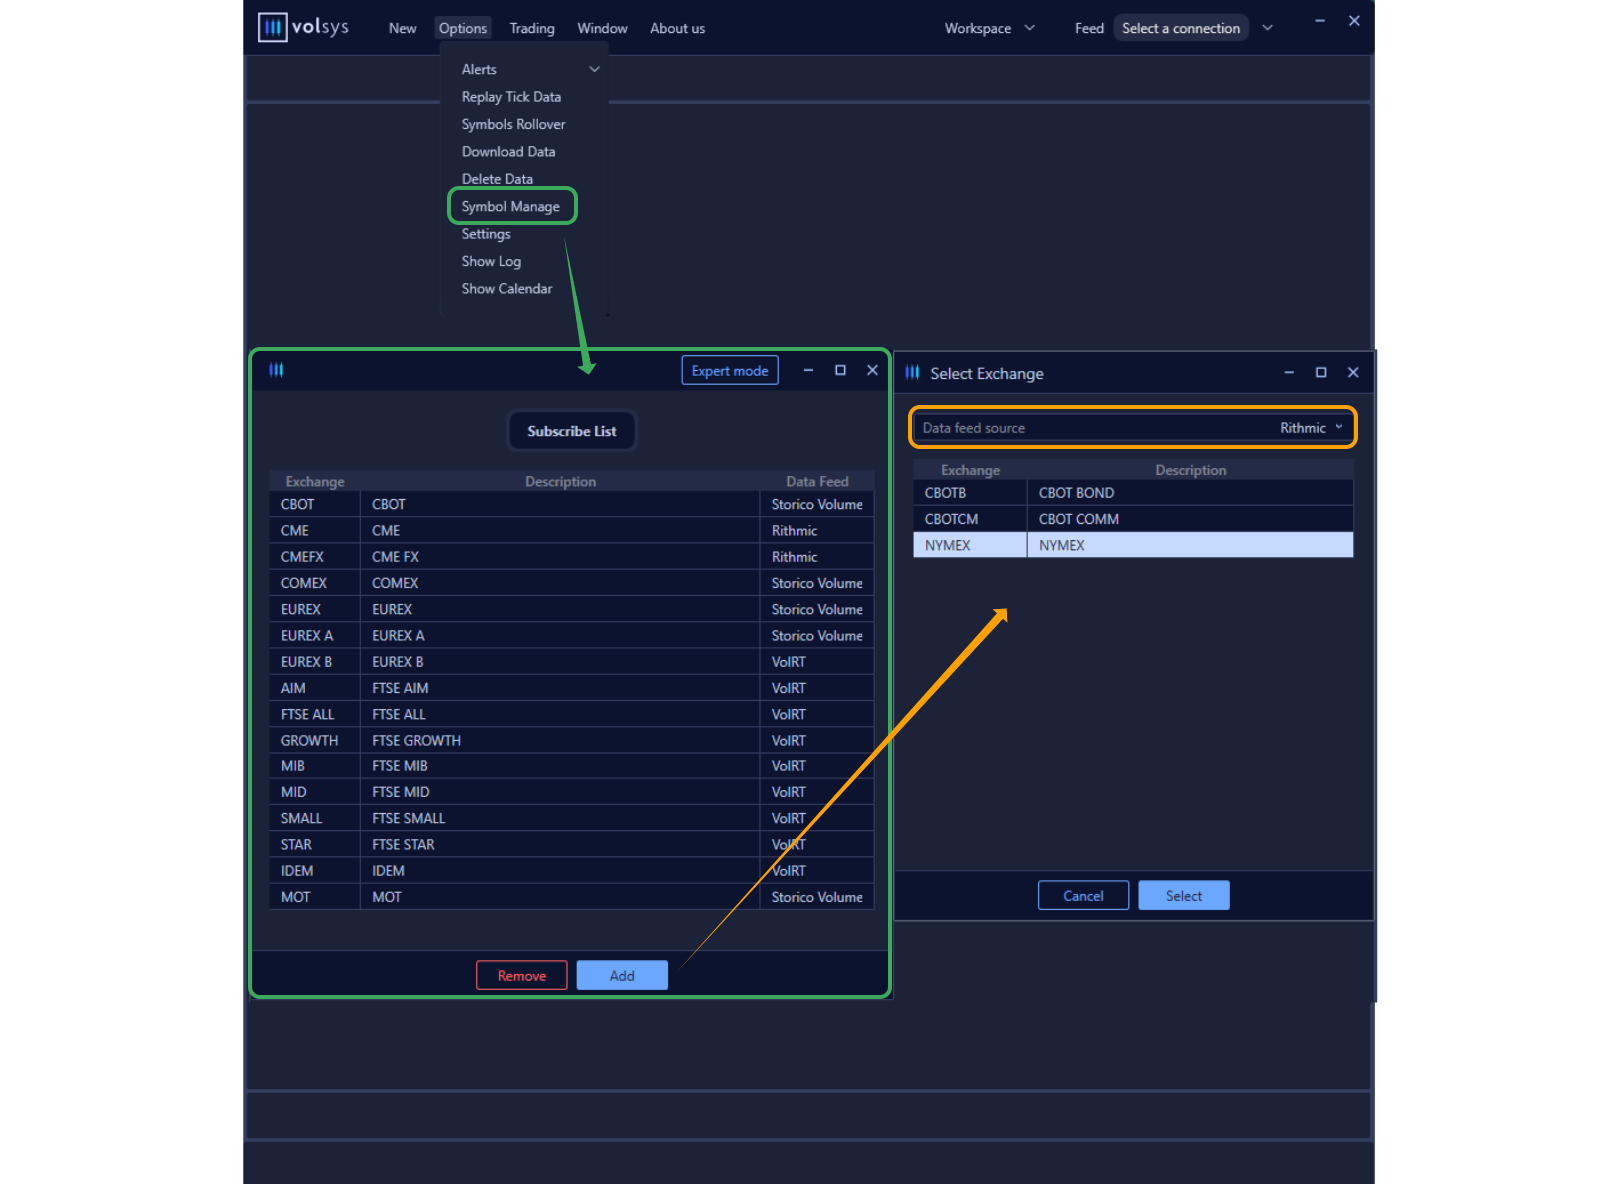Choose Download Data menu entry

click(508, 152)
